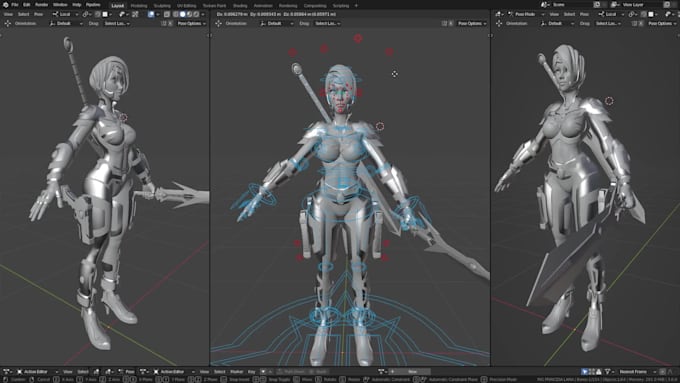Open Default orientation dropdown in left viewport
This screenshot has width=680, height=383.
coord(66,23)
